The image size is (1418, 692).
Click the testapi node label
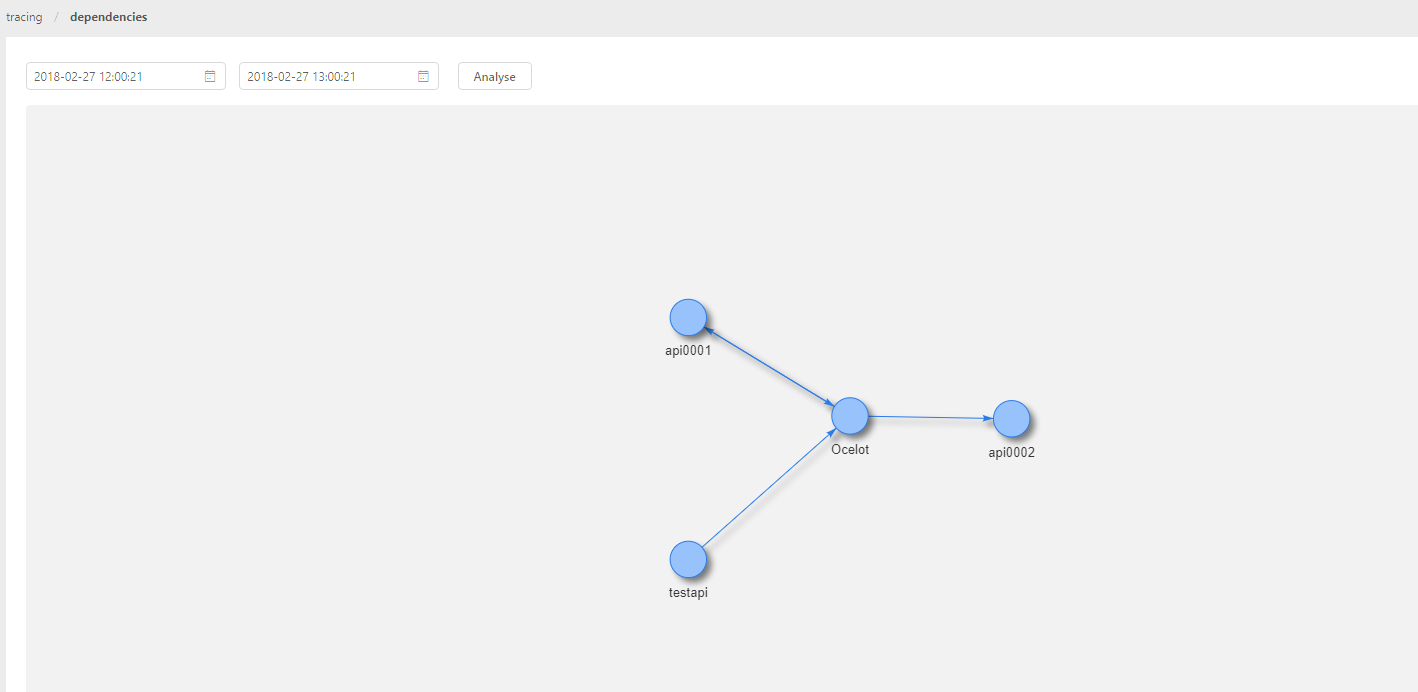coord(688,592)
